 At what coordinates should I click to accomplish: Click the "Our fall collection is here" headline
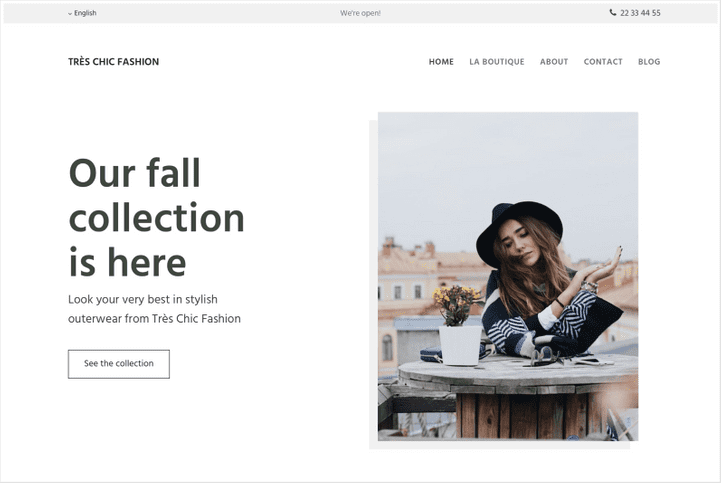pos(156,217)
